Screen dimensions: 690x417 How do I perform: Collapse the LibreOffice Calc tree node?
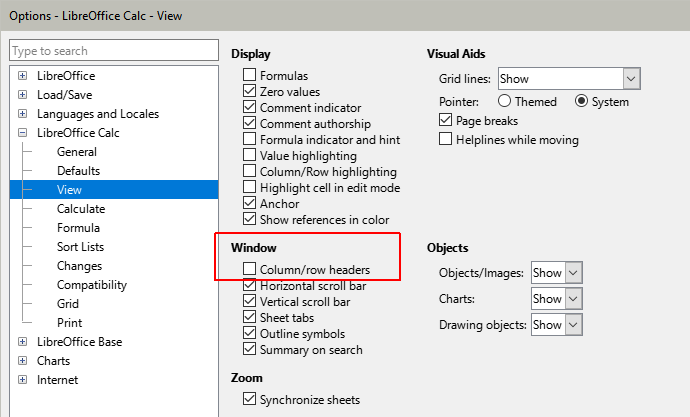coord(22,133)
